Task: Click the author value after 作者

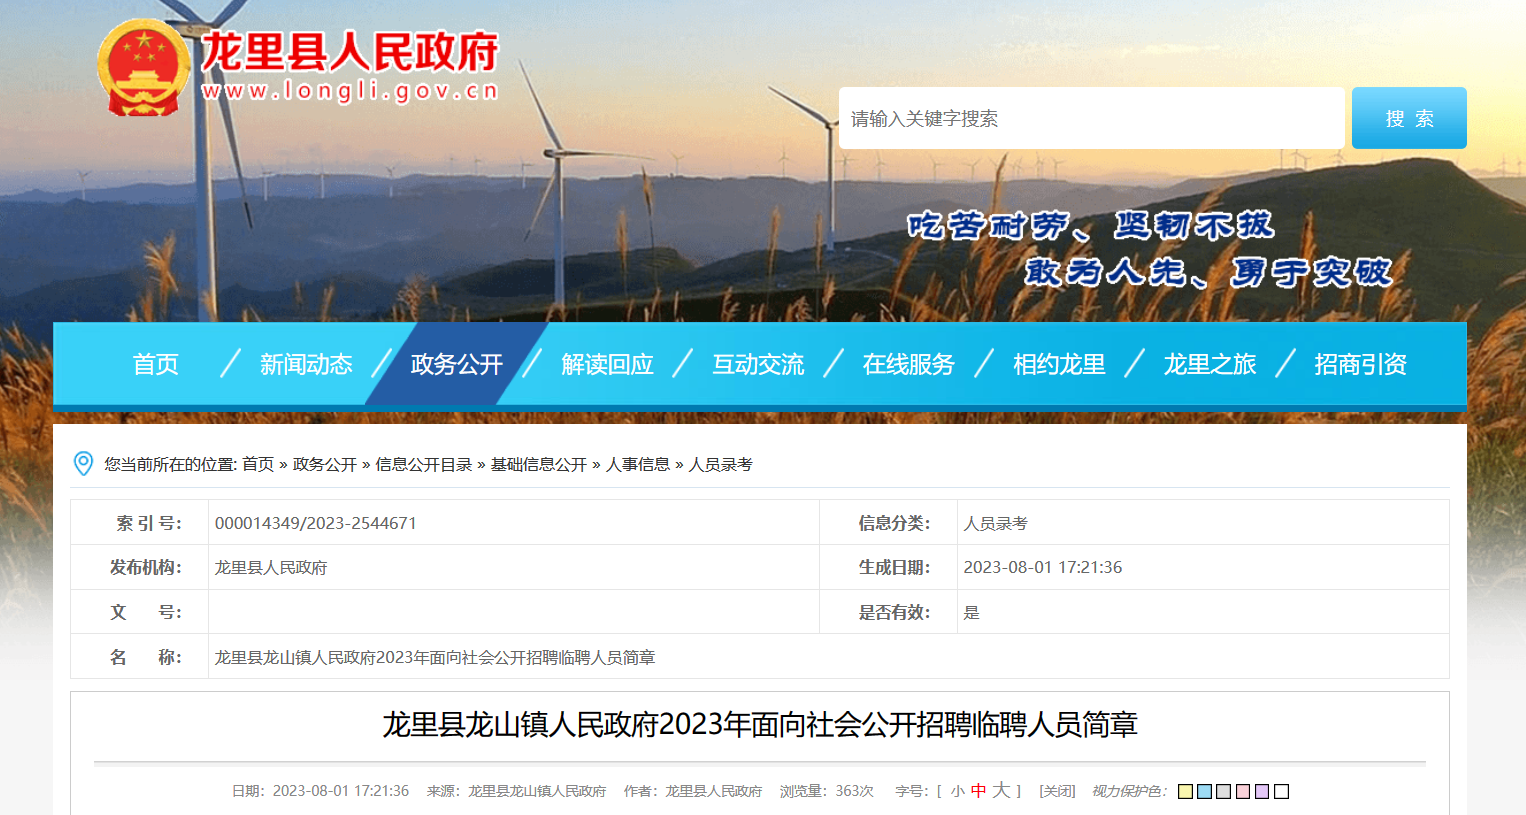Action: coord(714,791)
